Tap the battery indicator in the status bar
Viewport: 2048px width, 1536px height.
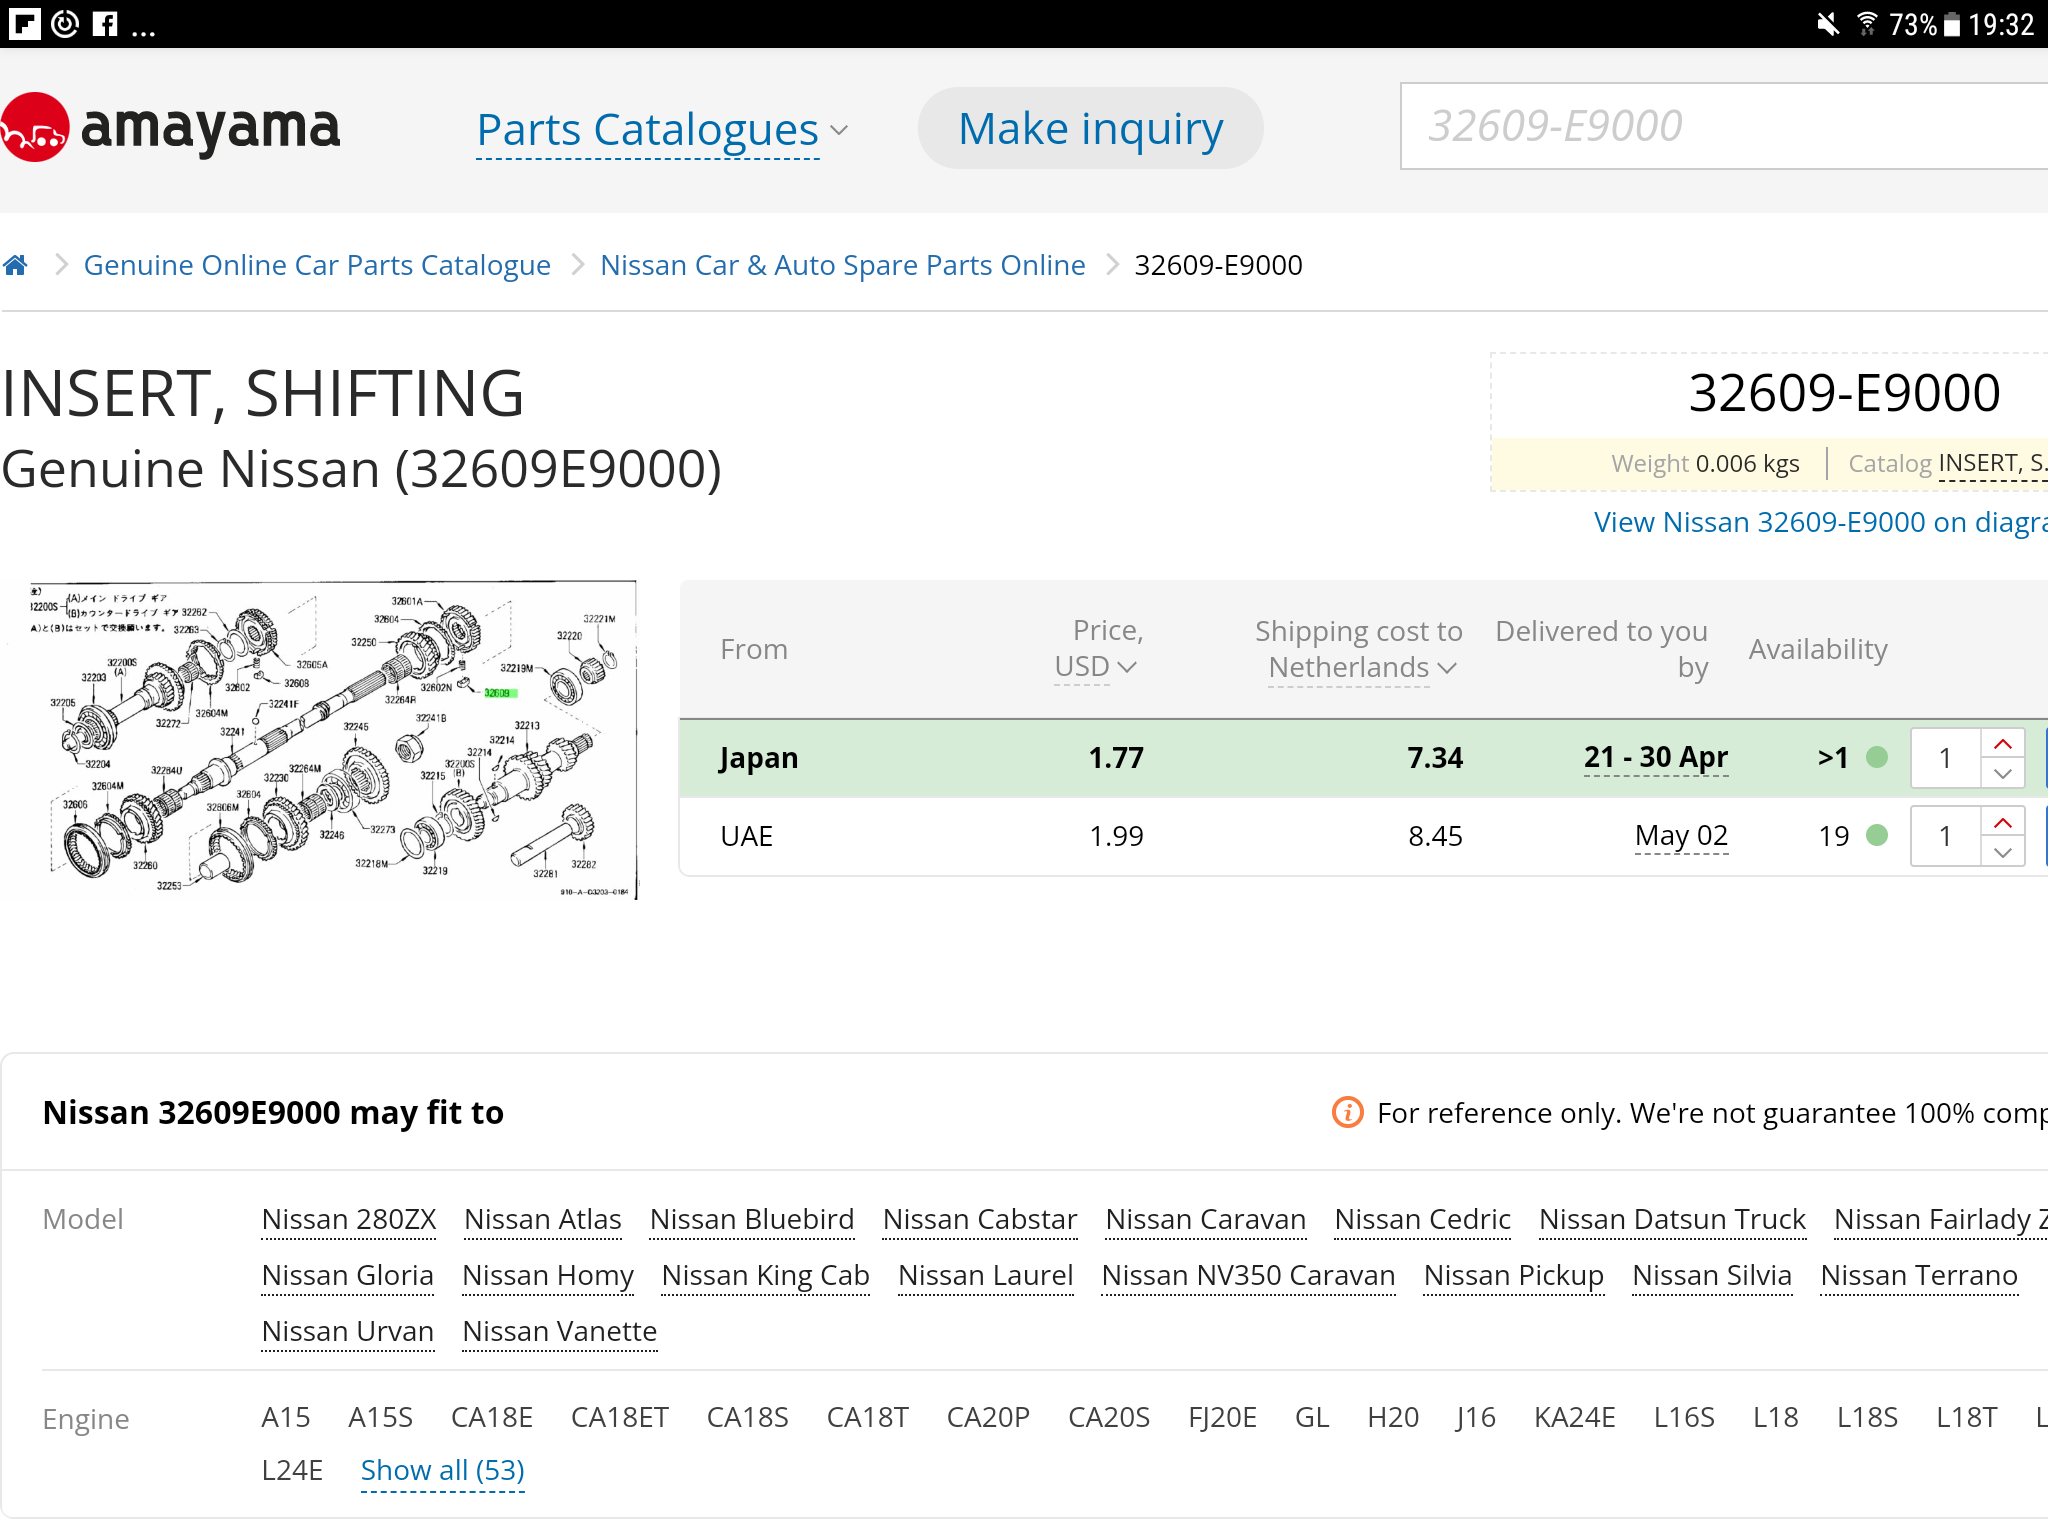(x=1951, y=24)
